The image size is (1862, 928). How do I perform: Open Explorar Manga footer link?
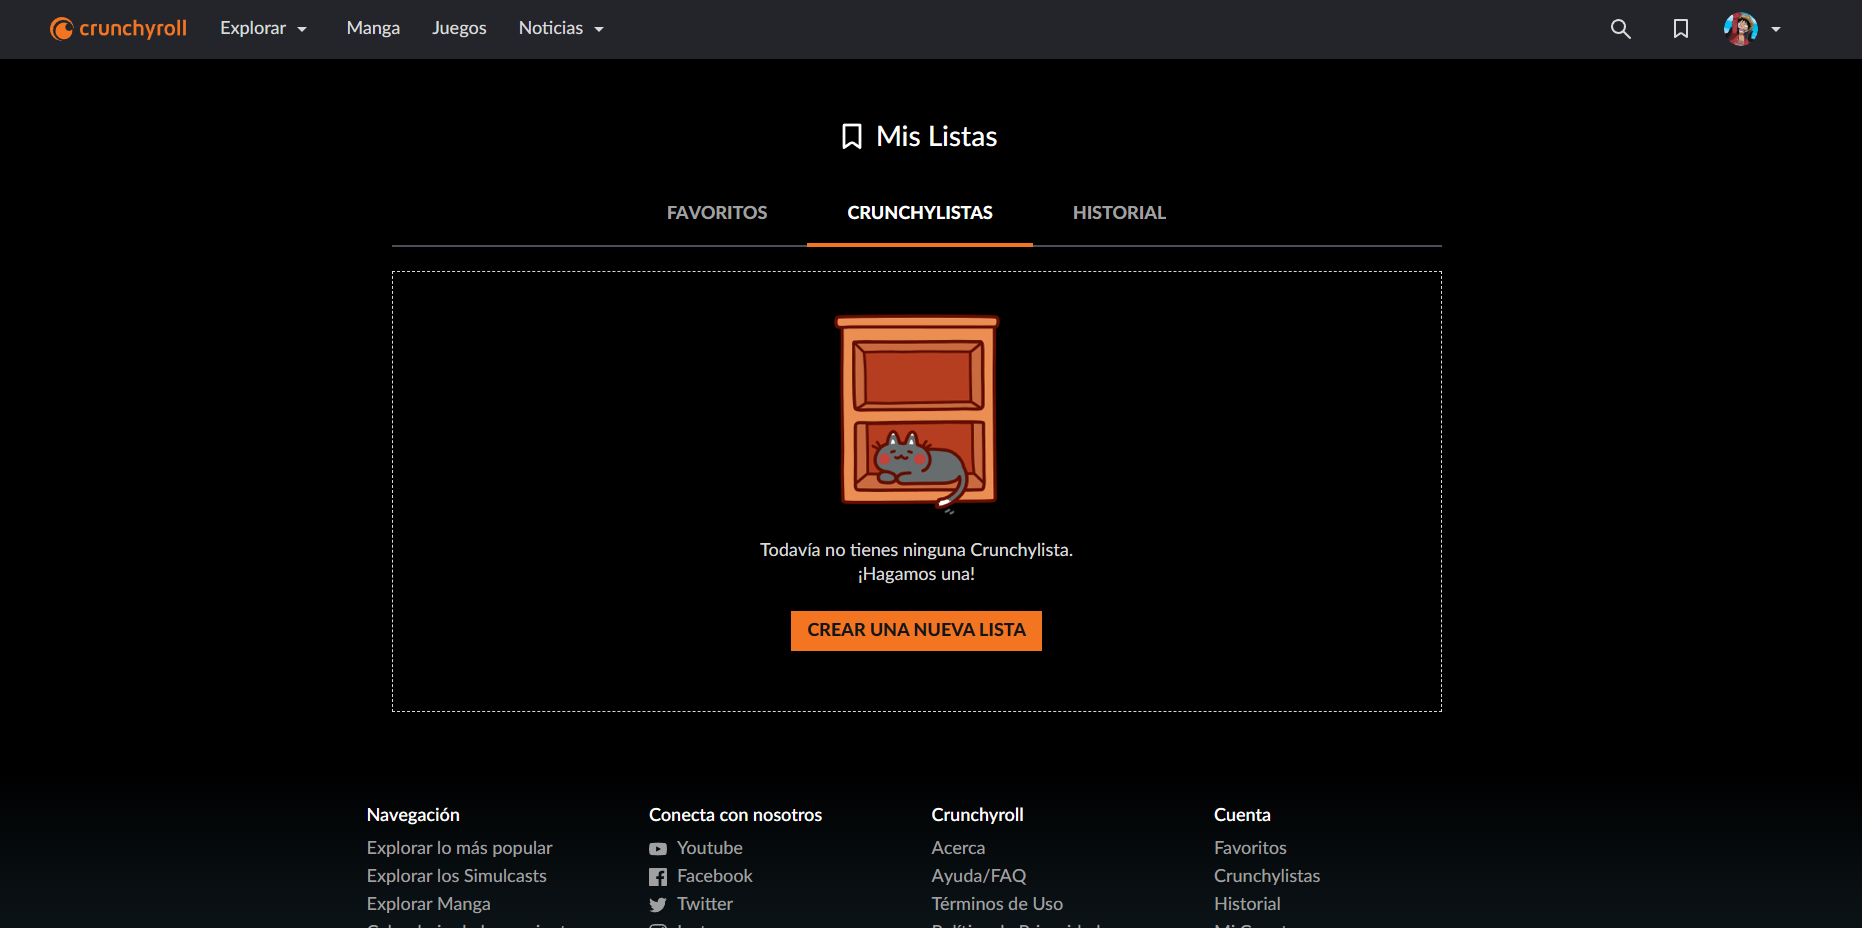(x=428, y=904)
